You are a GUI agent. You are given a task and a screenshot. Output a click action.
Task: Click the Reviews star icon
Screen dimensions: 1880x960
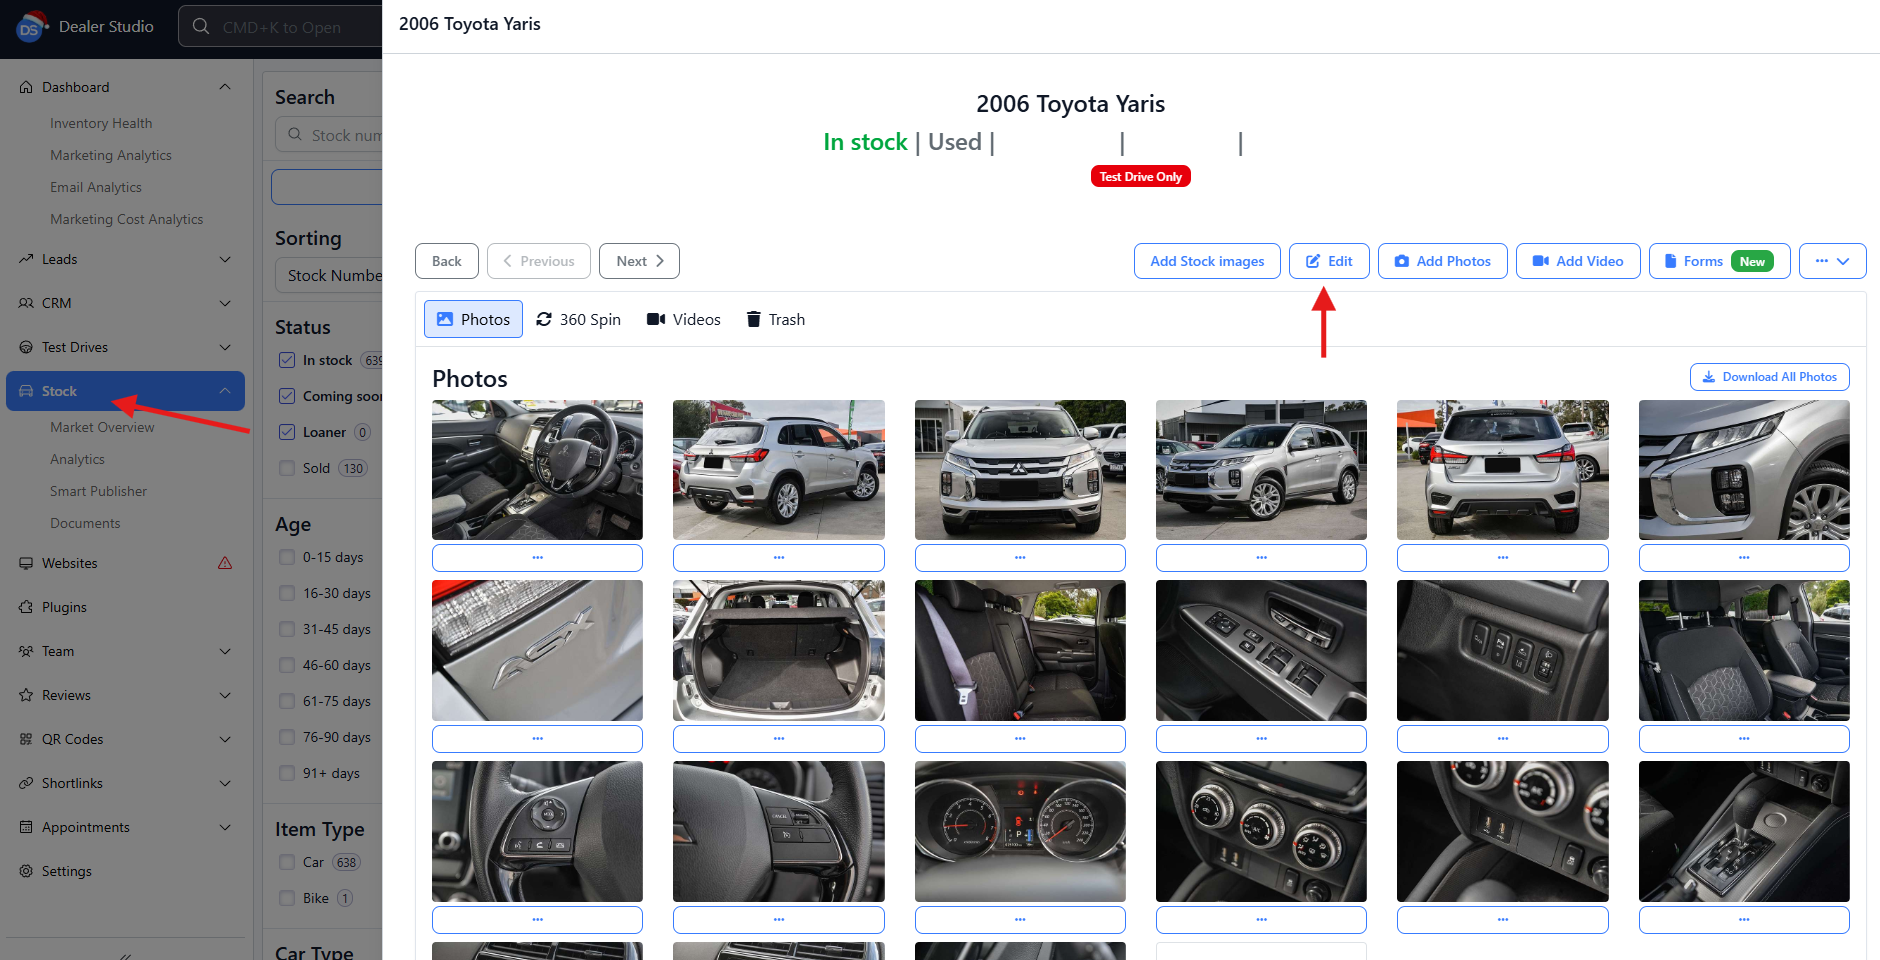point(26,695)
